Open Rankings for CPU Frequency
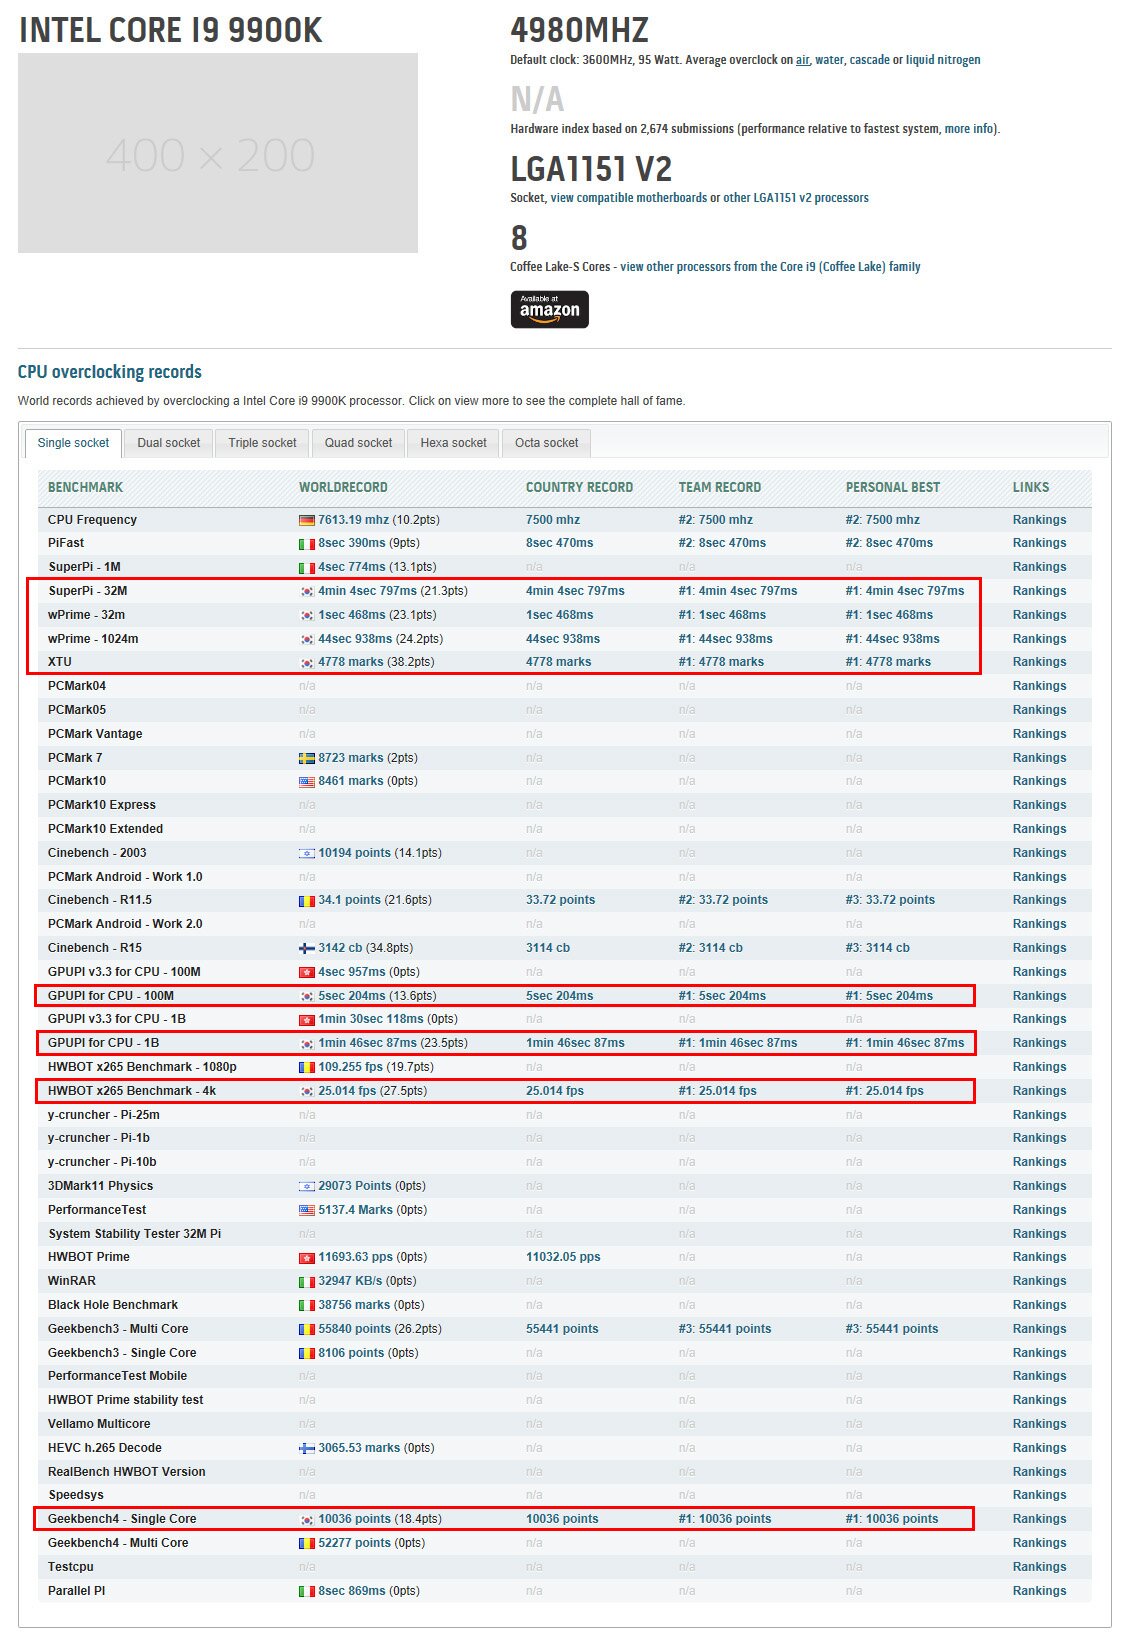Viewport: 1129px width, 1633px height. click(x=1039, y=520)
